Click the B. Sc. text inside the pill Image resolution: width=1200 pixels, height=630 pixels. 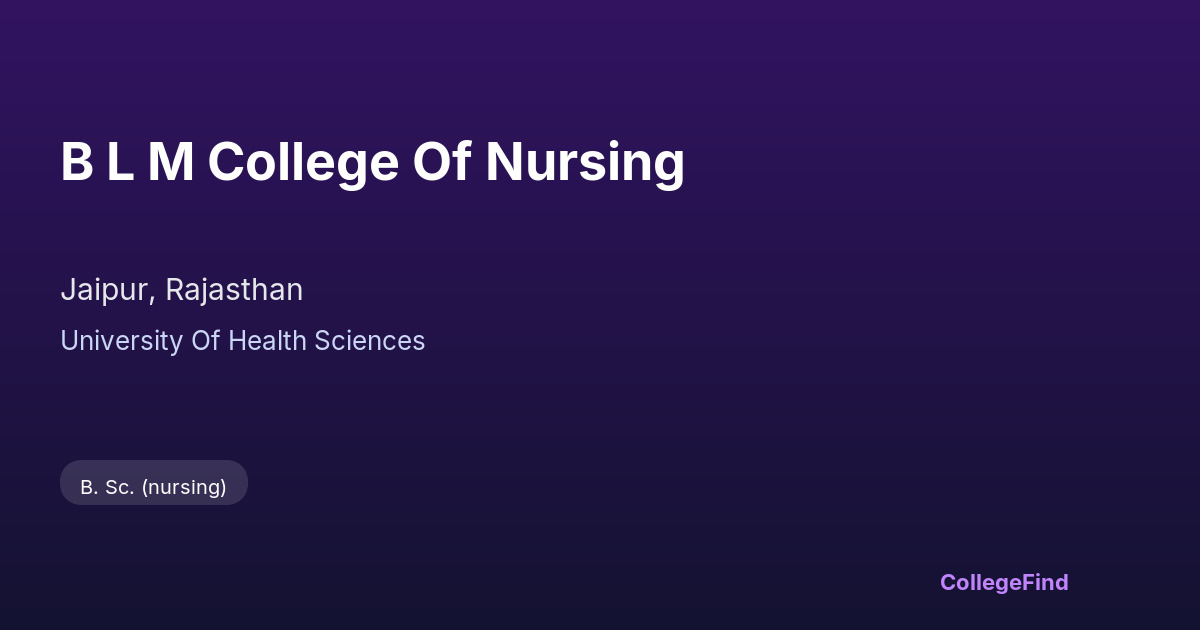107,487
